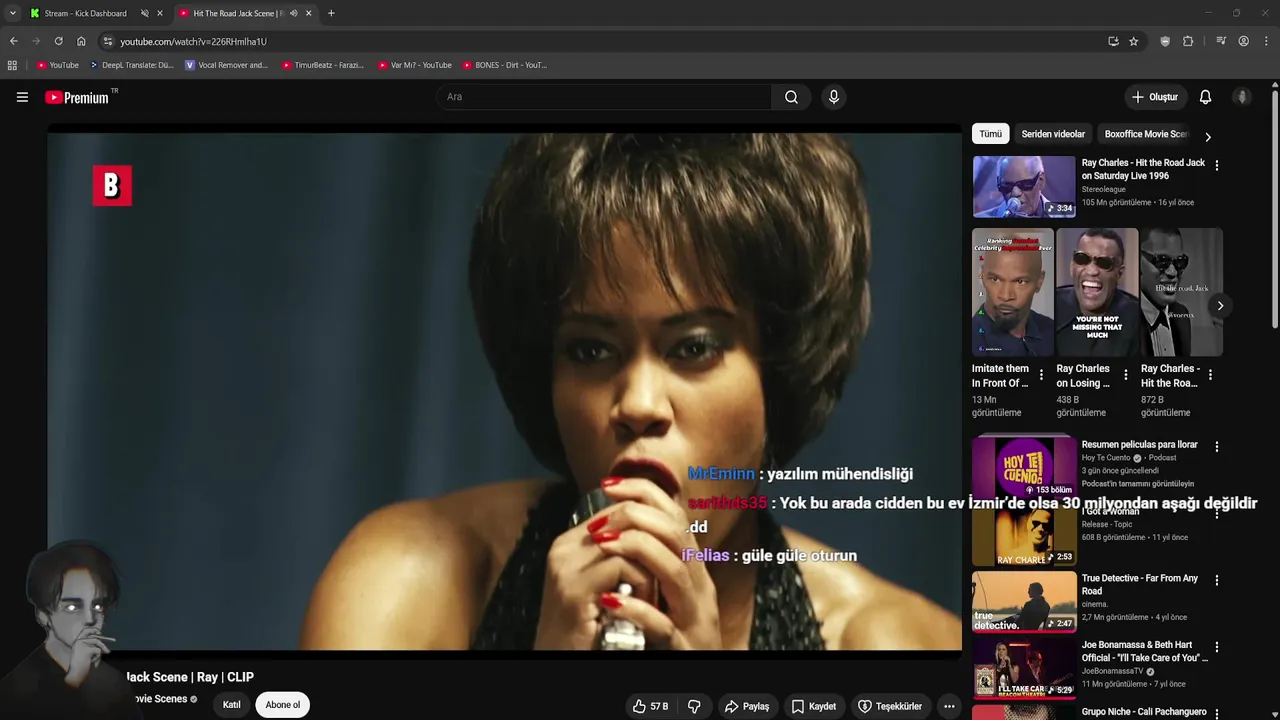
Task: Bookmark this page with the star
Action: pos(1133,41)
